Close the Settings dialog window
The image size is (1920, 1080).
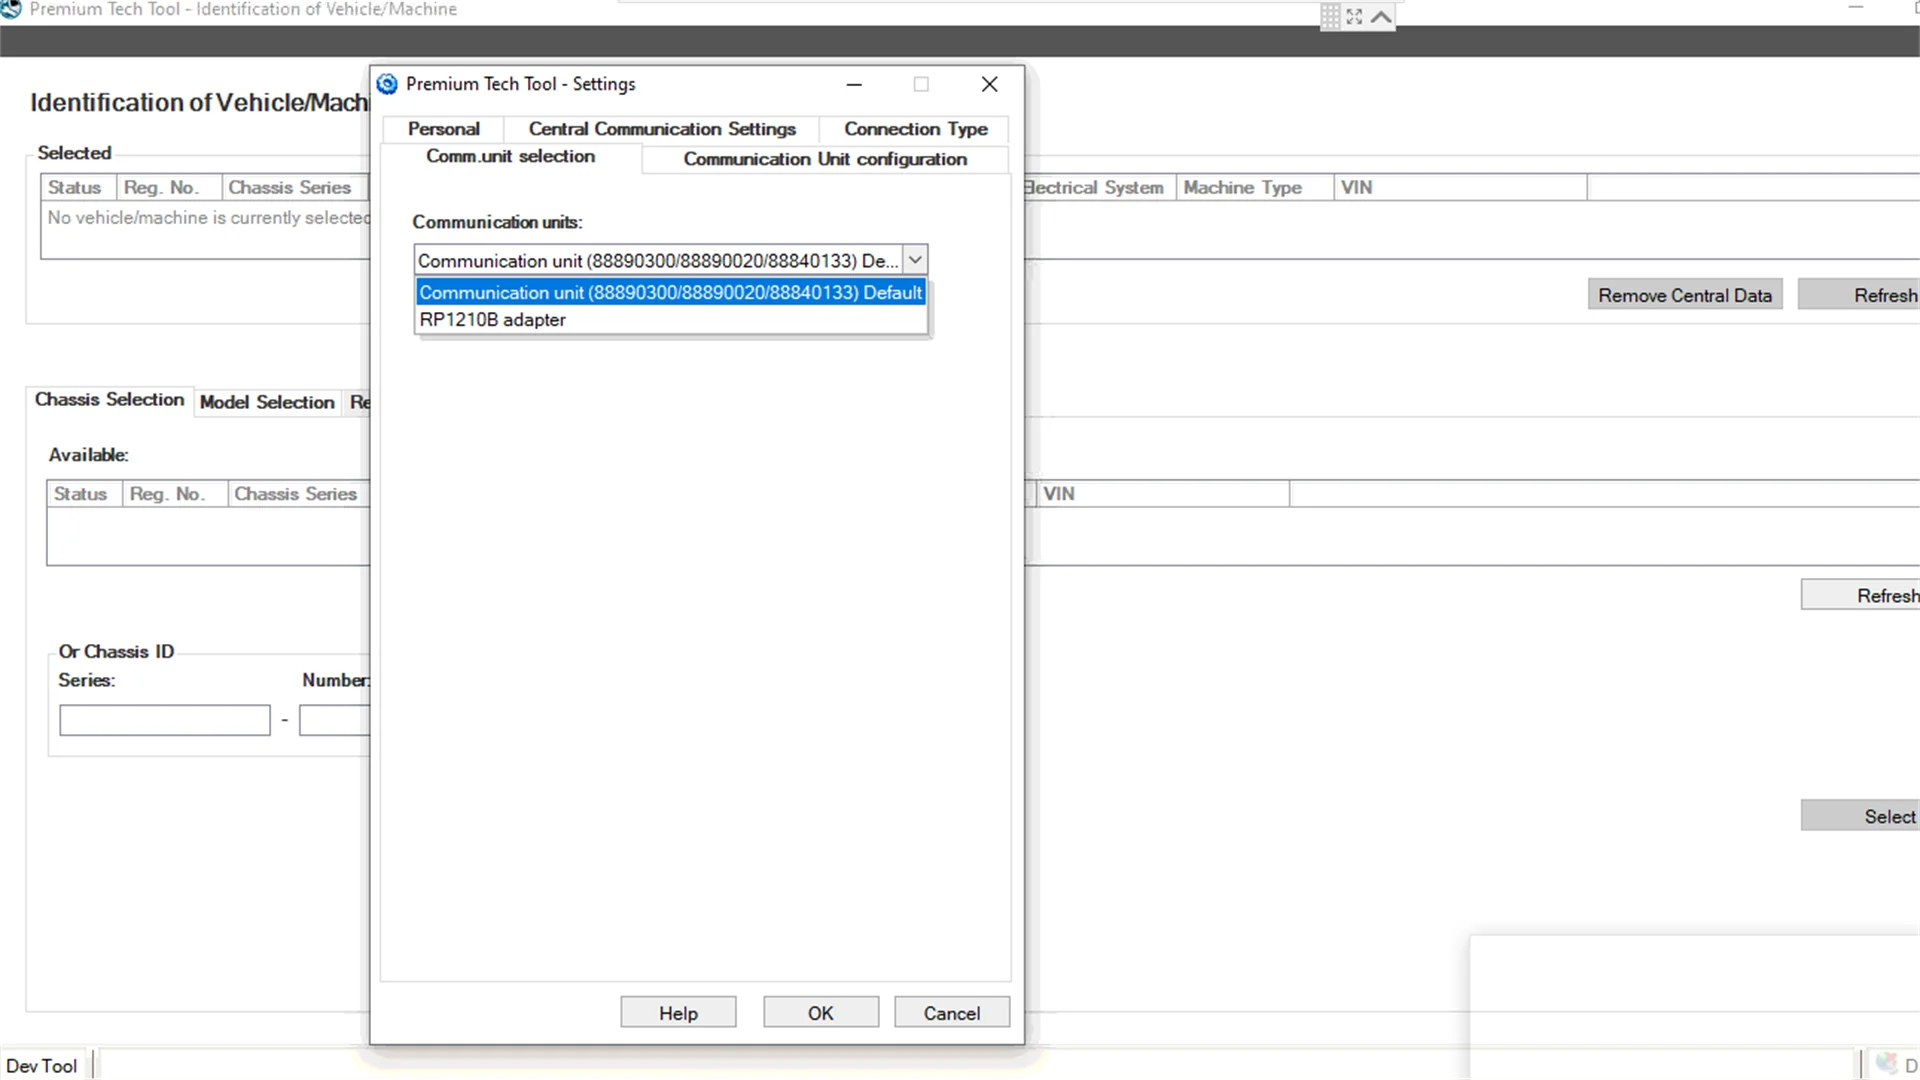click(x=989, y=84)
